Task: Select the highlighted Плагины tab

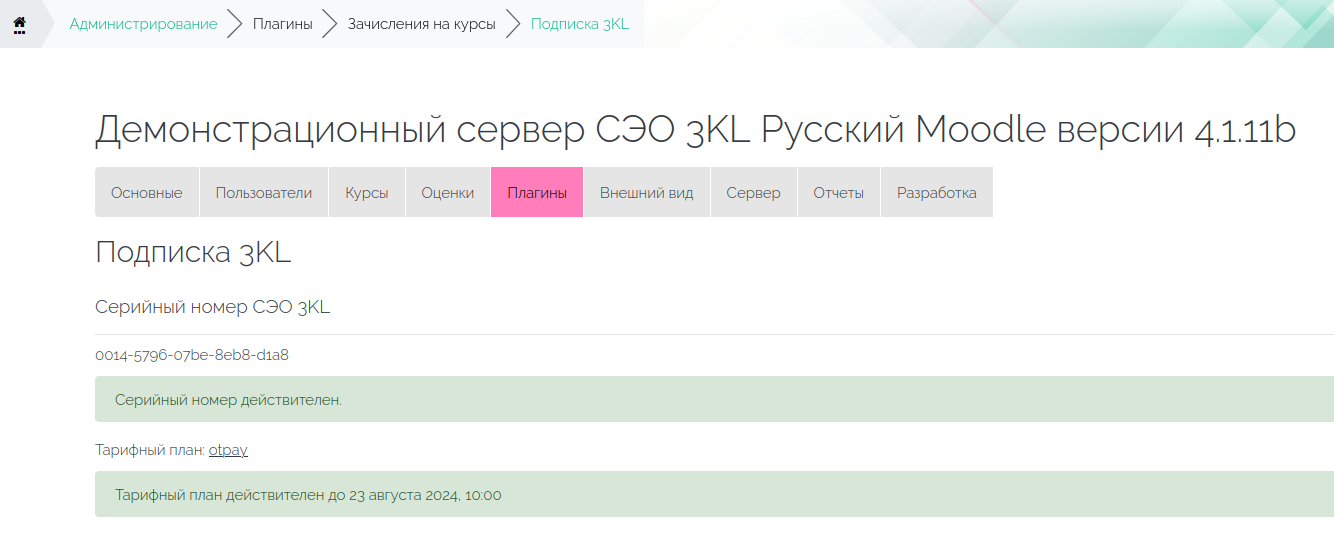Action: click(537, 192)
